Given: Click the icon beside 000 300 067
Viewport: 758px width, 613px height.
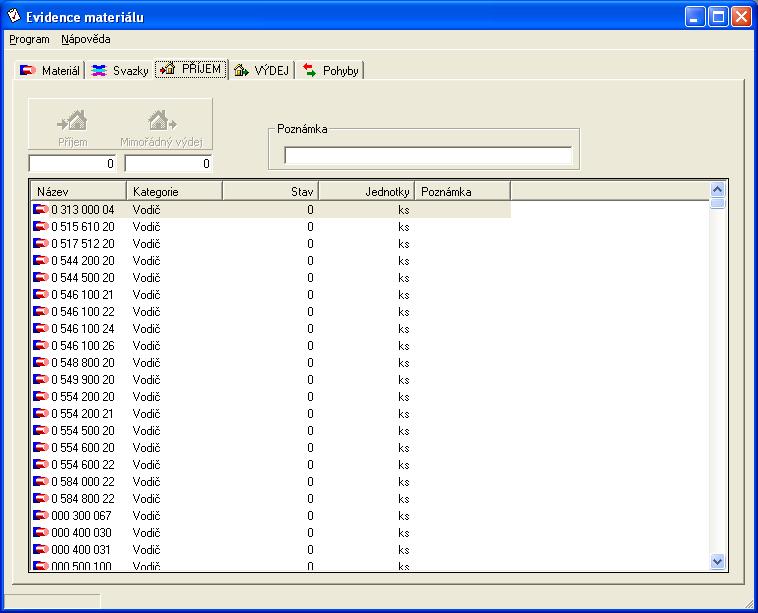Looking at the screenshot, I should point(41,516).
